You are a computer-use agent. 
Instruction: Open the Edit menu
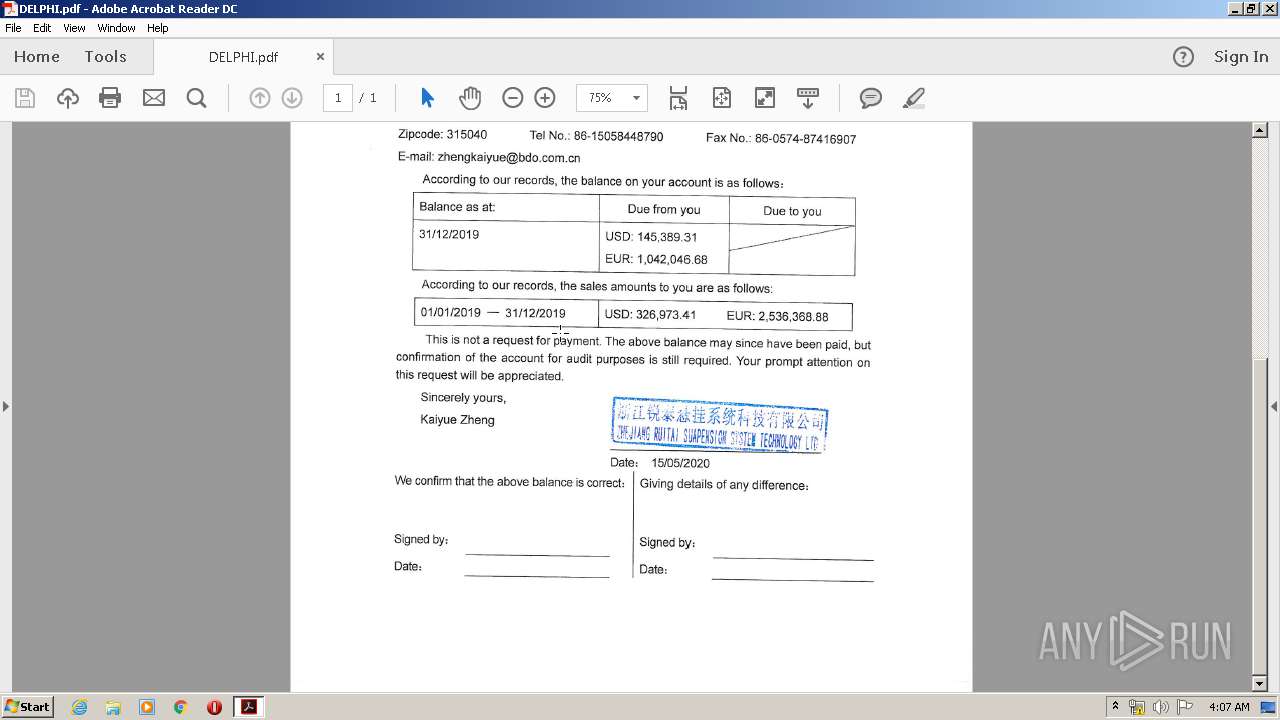click(42, 28)
